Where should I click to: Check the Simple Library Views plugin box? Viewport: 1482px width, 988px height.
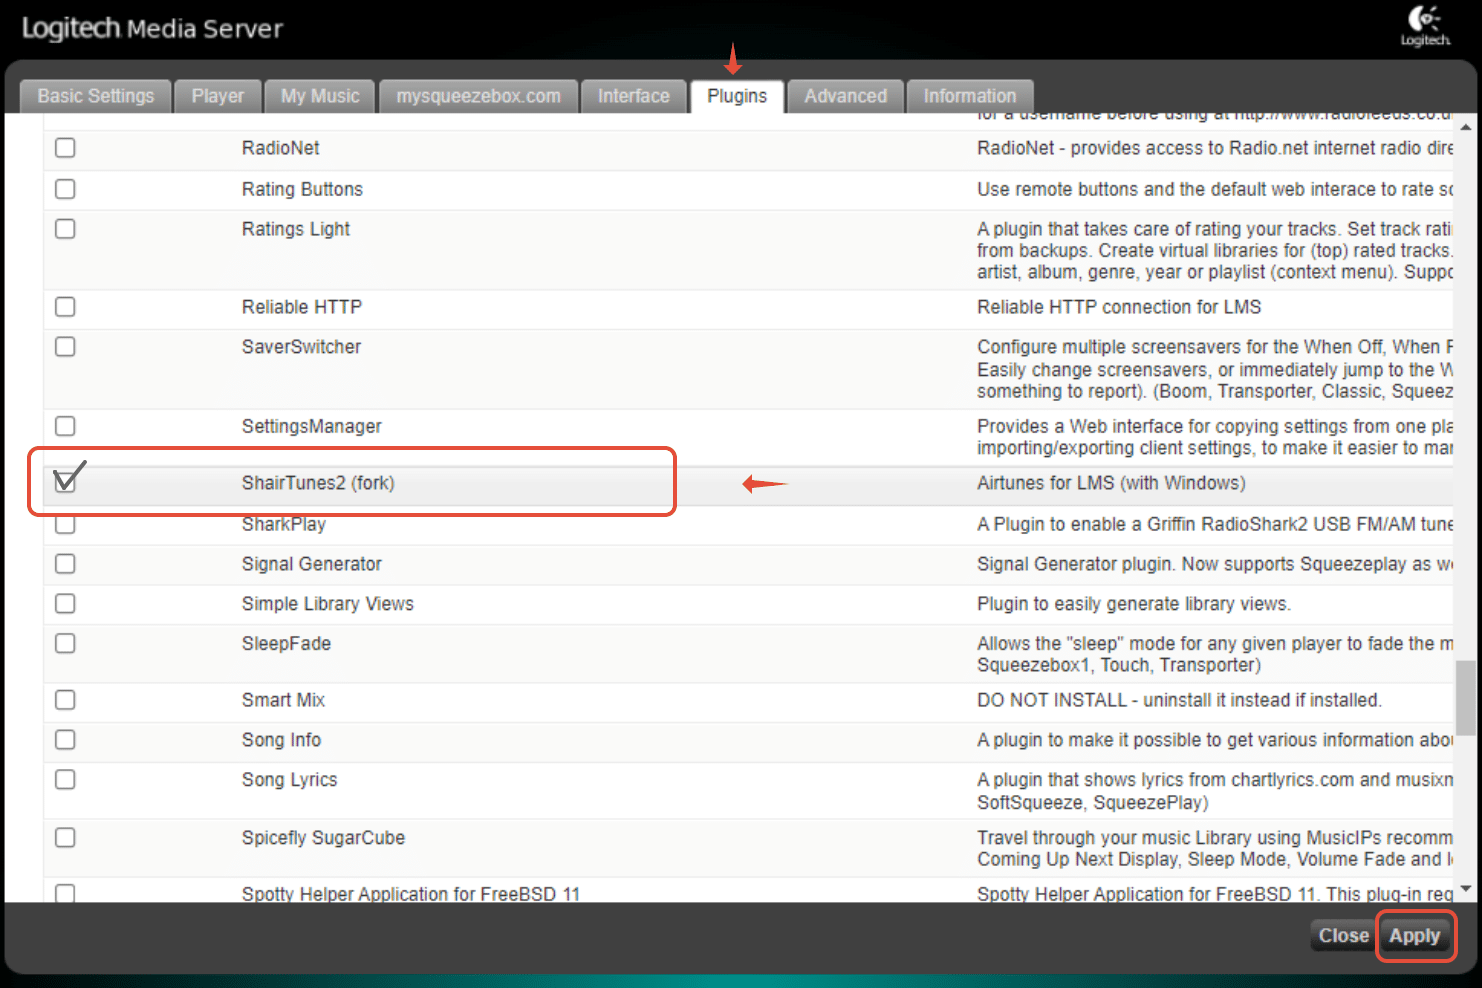click(65, 604)
